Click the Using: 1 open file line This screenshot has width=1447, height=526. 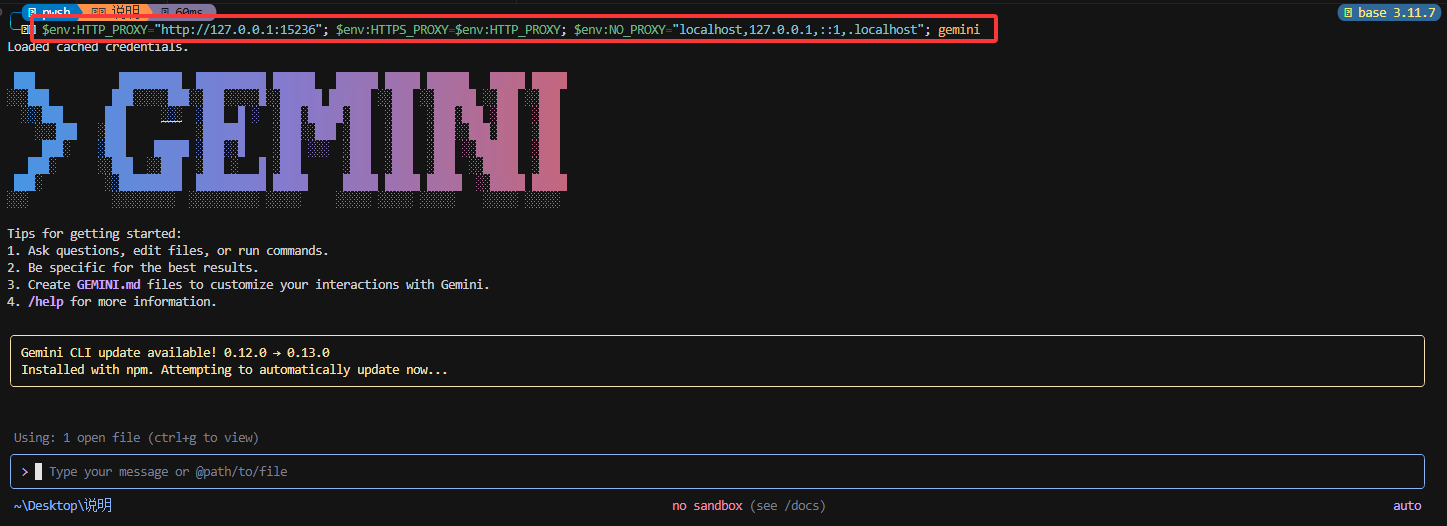point(136,438)
